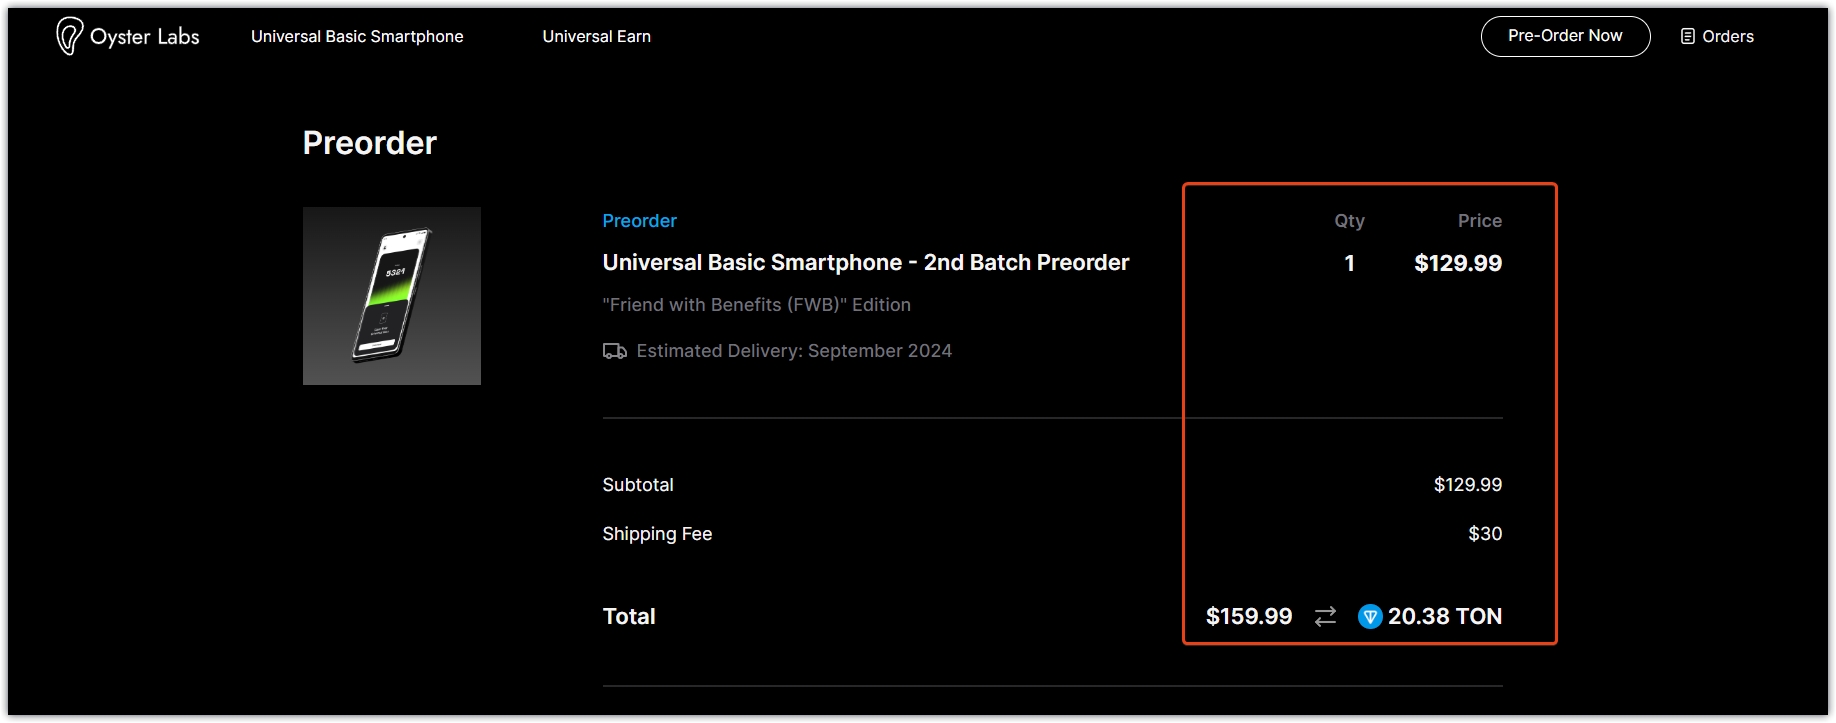This screenshot has width=1836, height=723.
Task: Open the Universal Basic Smartphone menu item
Action: pos(357,36)
